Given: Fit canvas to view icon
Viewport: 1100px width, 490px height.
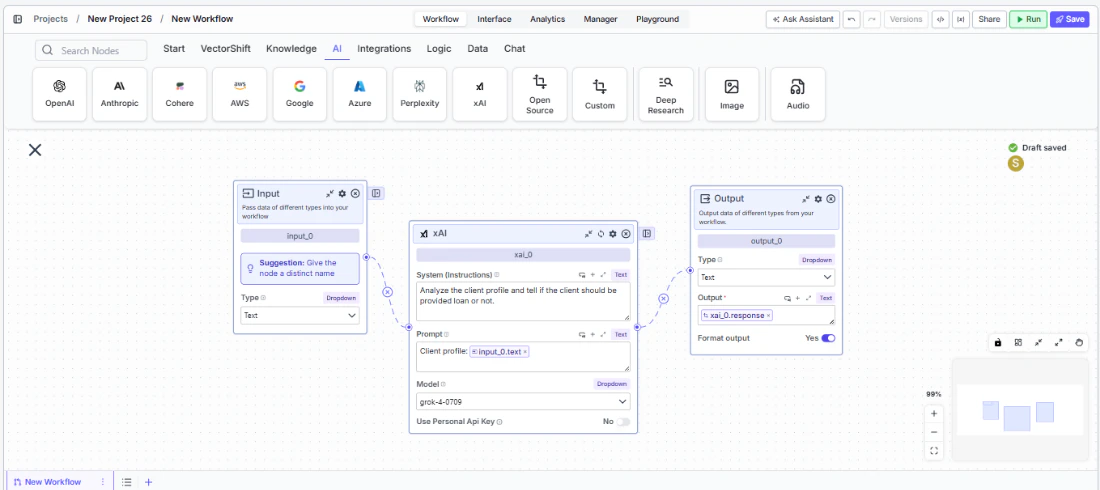Looking at the screenshot, I should tap(934, 451).
